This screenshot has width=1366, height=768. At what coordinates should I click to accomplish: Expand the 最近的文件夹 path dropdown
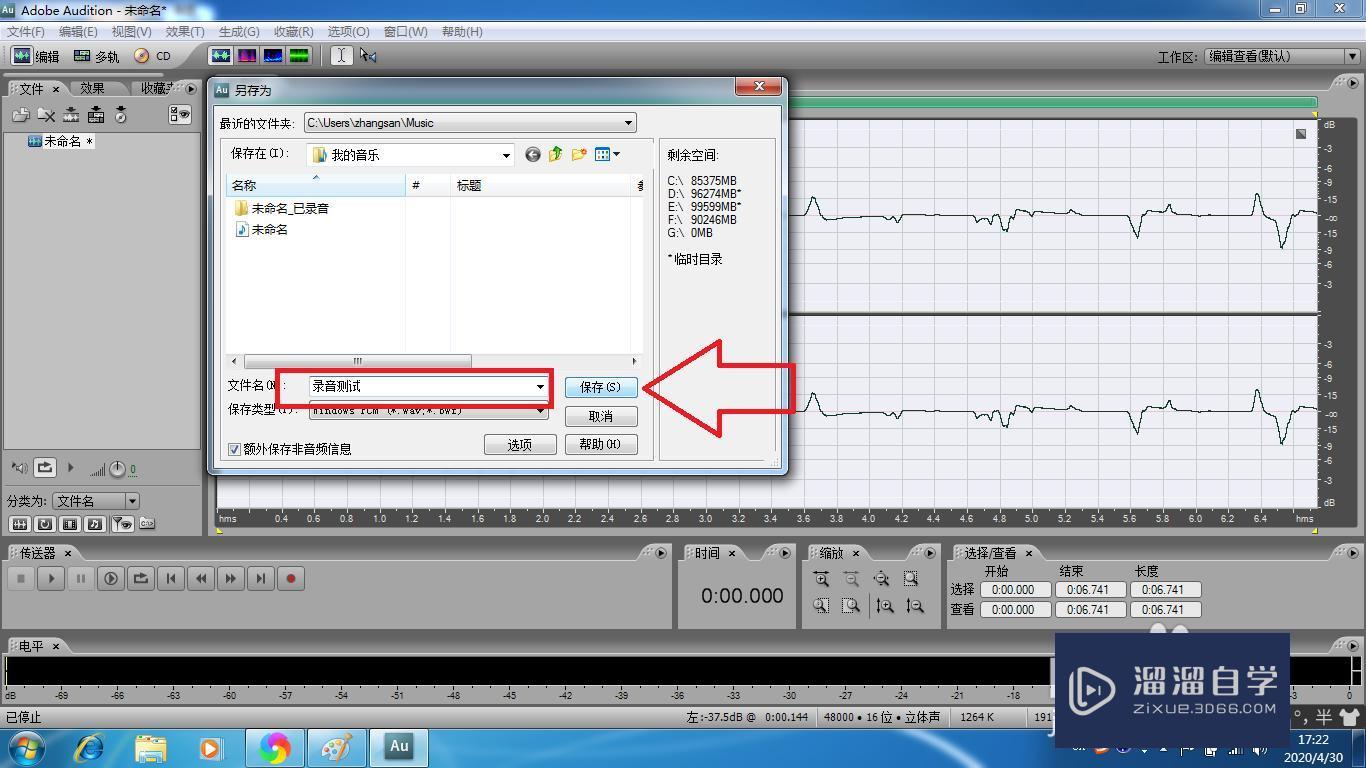[628, 123]
